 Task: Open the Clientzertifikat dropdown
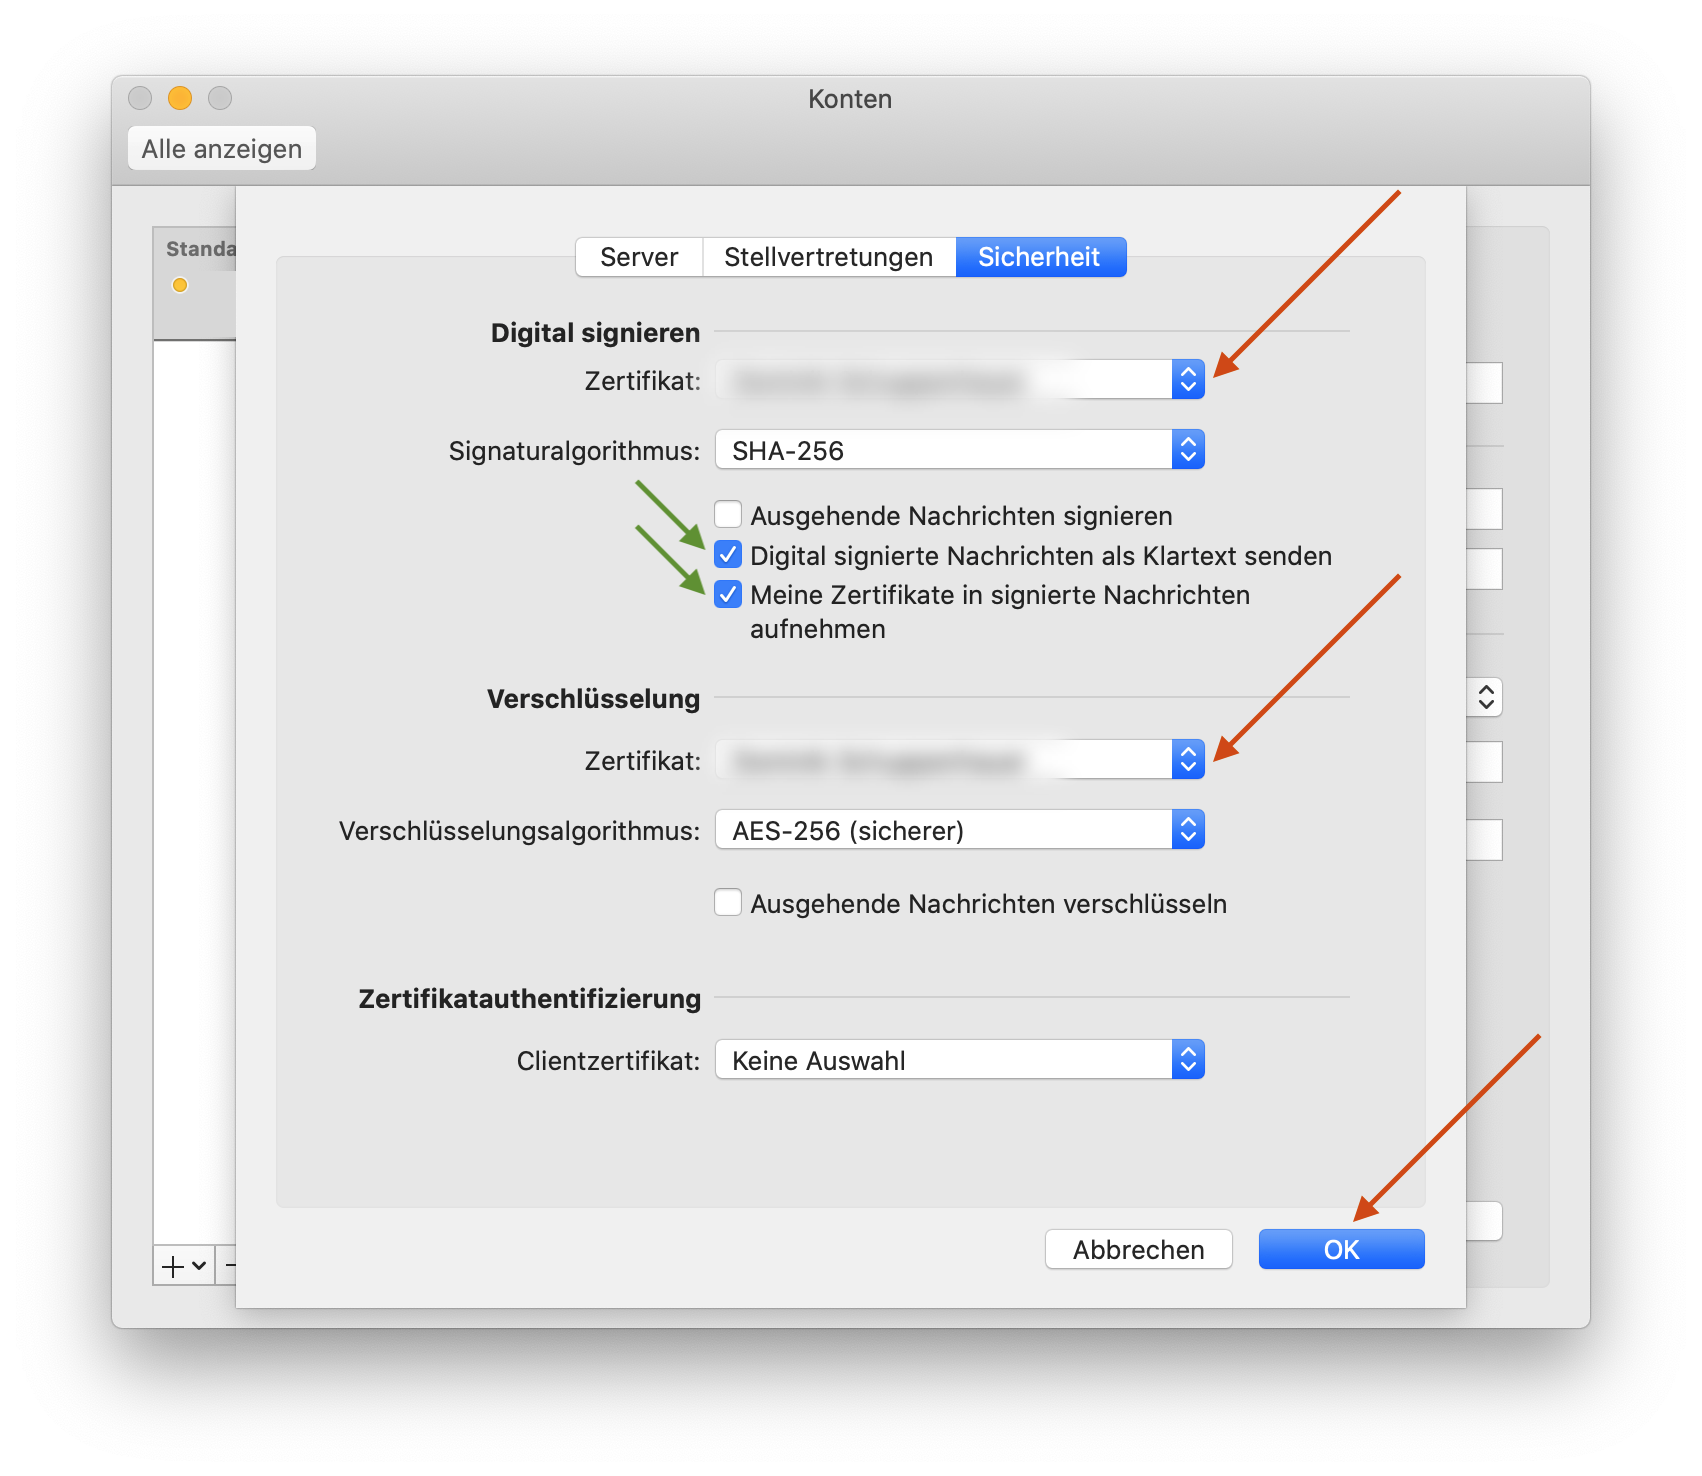[x=960, y=1060]
